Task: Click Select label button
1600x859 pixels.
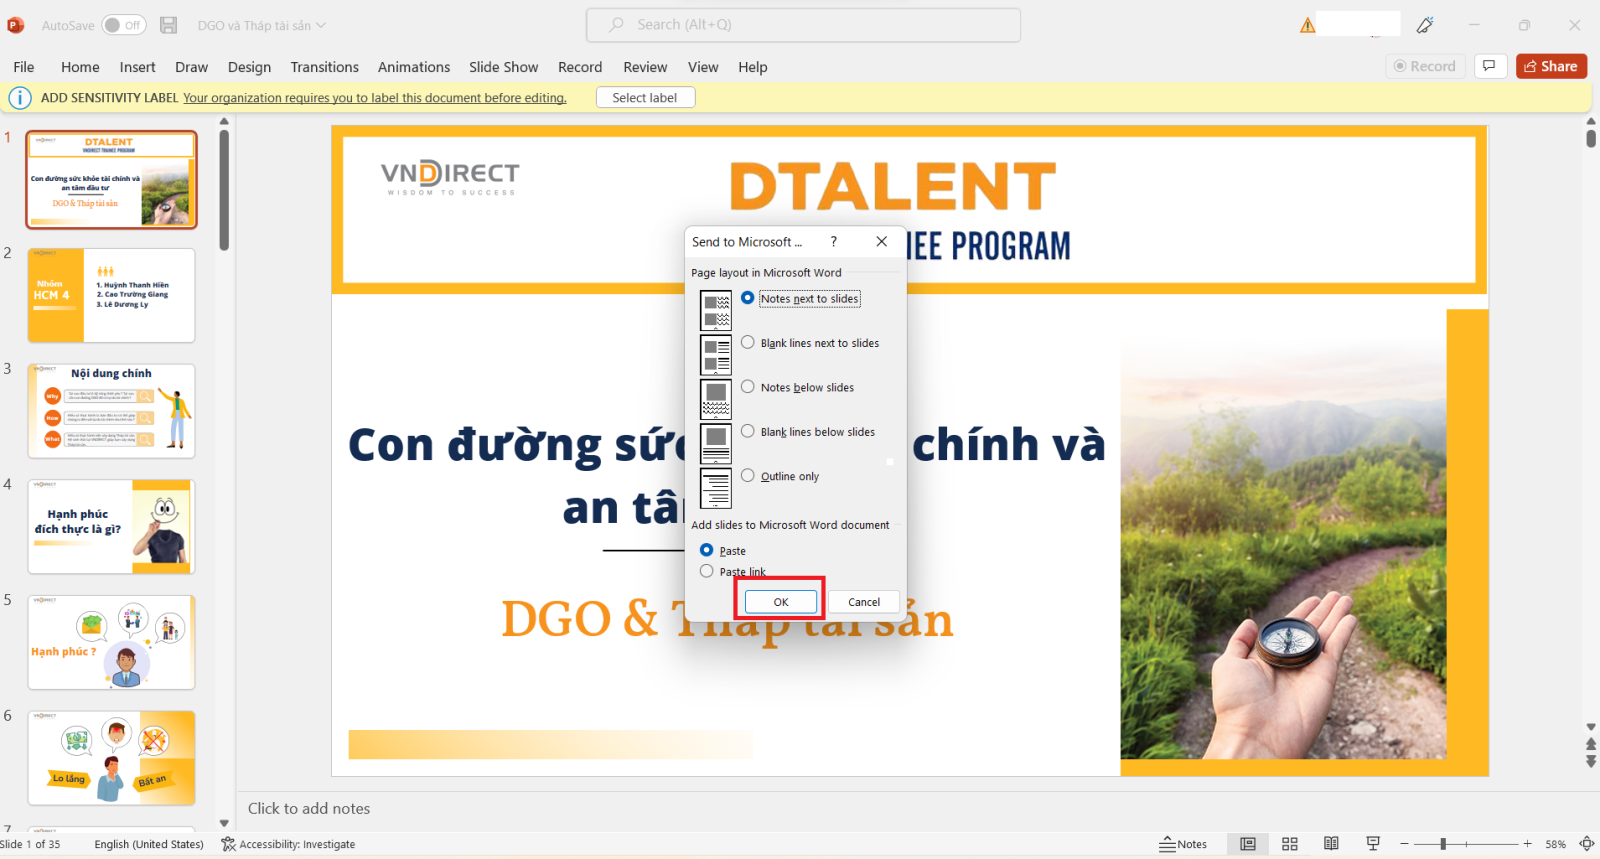Action: [x=645, y=98]
